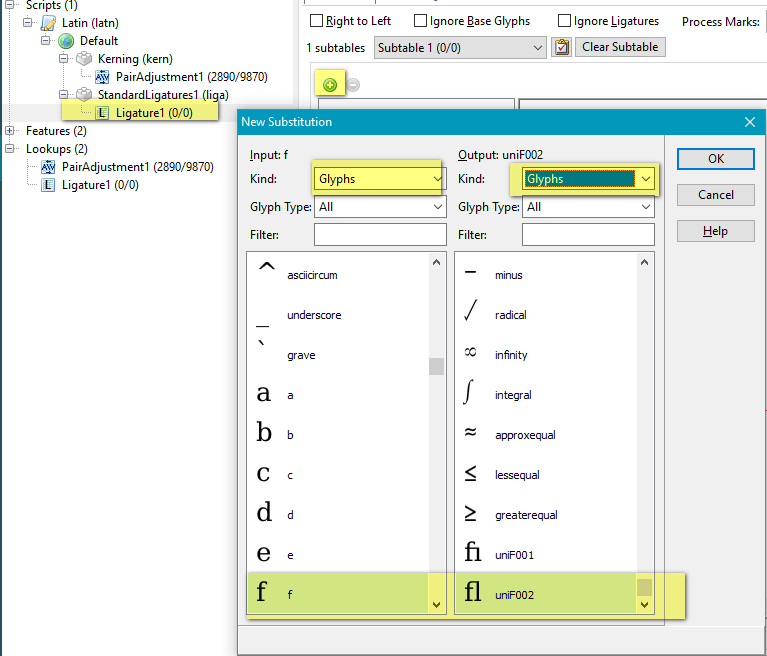Select Kerning (kern) tree label
The image size is (767, 656).
point(135,59)
